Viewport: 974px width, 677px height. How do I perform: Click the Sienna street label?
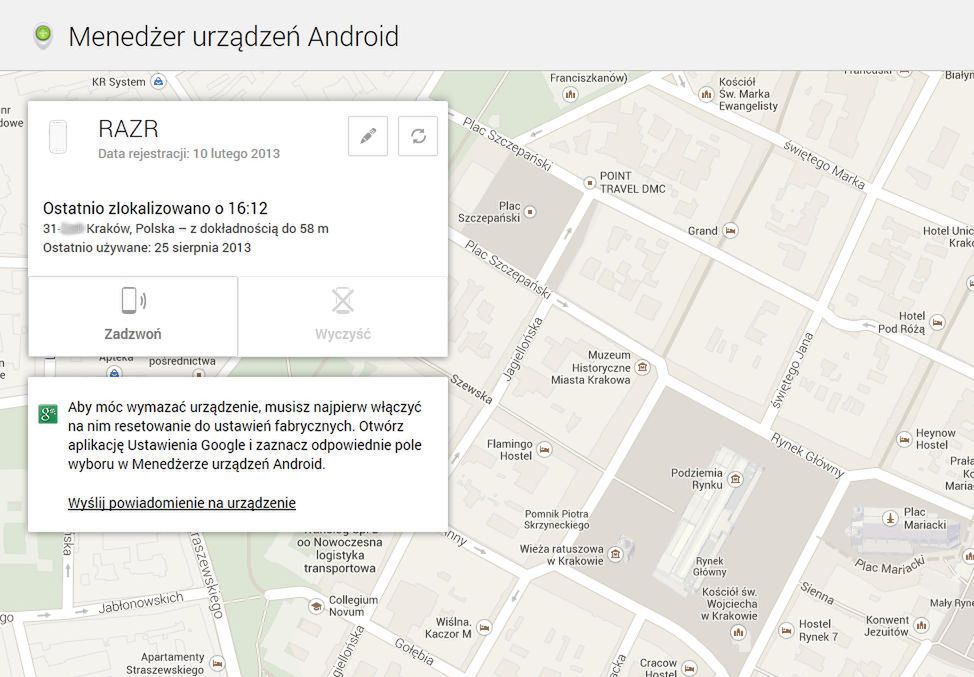tap(817, 593)
